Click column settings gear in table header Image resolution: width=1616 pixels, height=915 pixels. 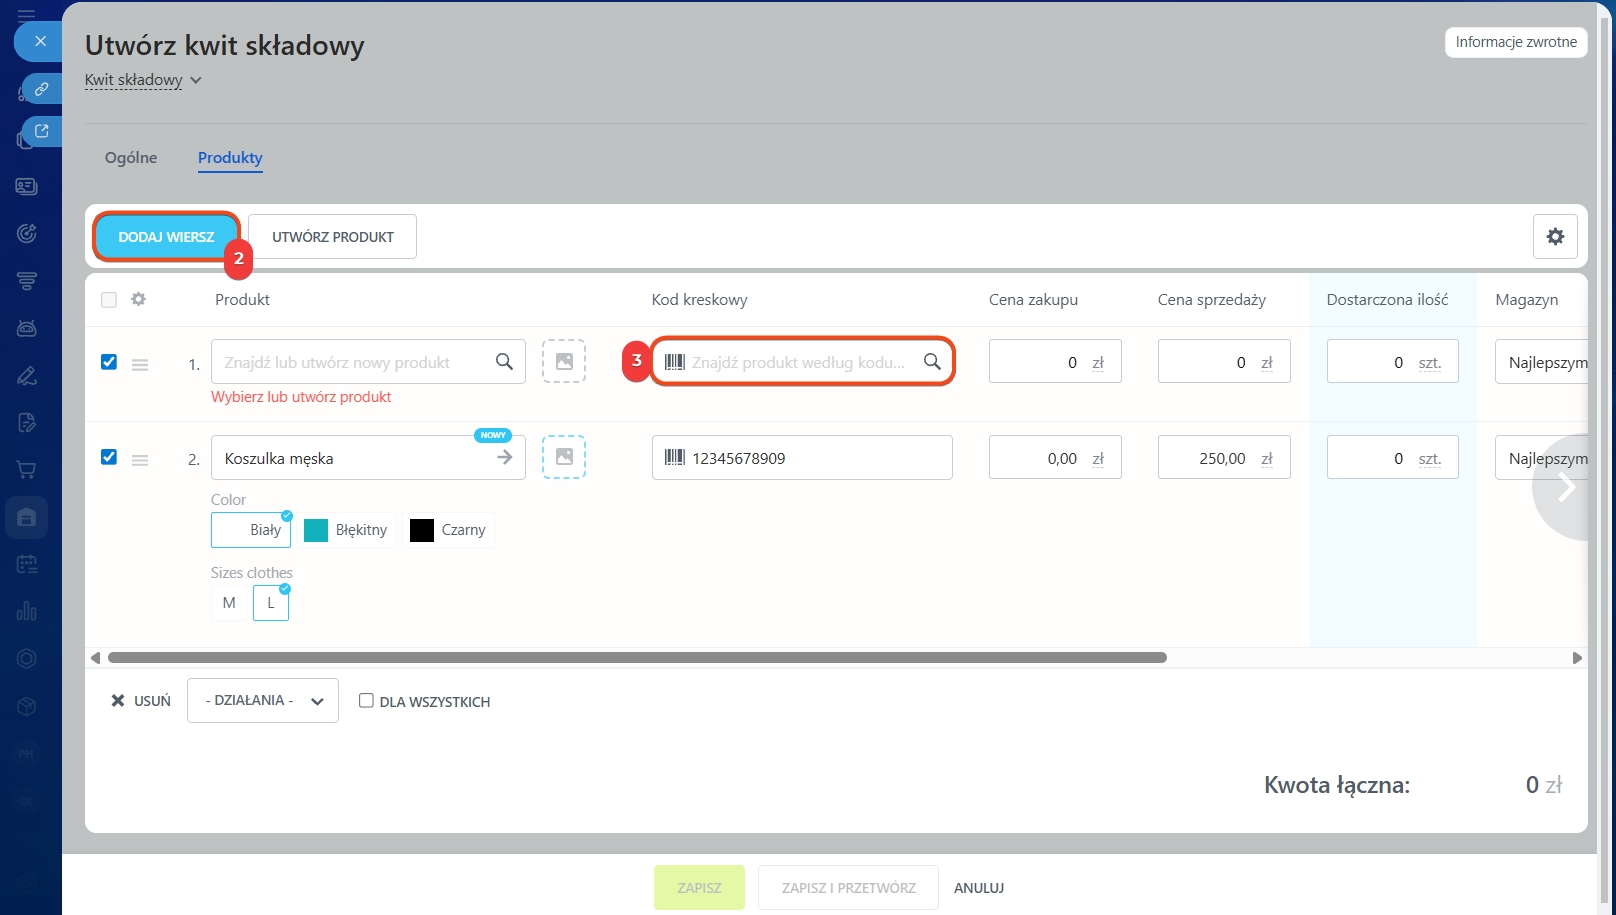point(139,299)
